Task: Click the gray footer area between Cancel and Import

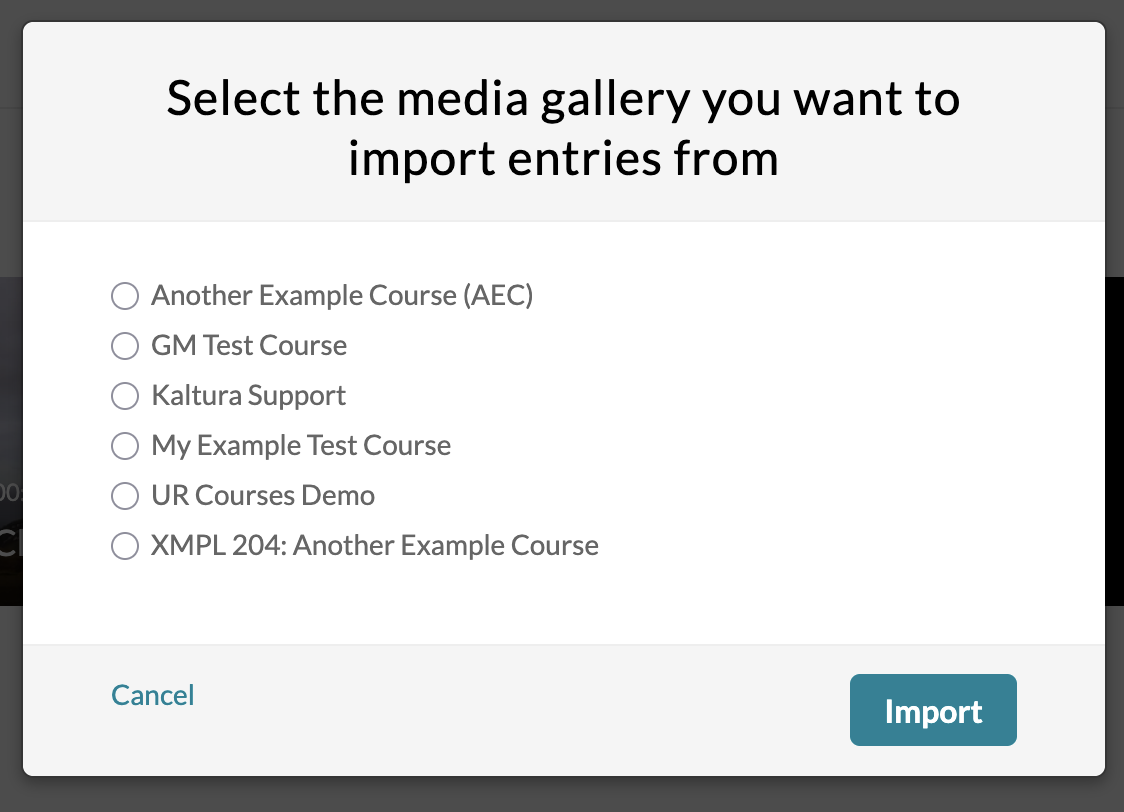Action: click(x=520, y=710)
